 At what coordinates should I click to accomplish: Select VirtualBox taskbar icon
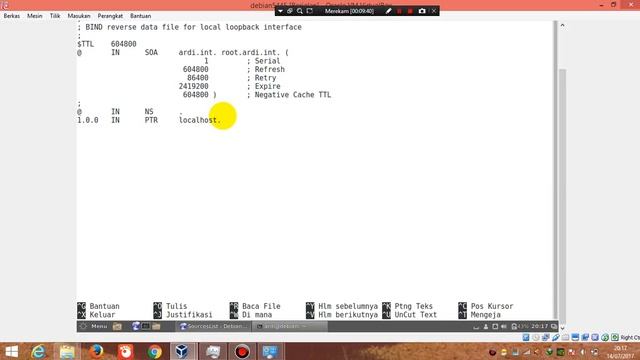182,351
